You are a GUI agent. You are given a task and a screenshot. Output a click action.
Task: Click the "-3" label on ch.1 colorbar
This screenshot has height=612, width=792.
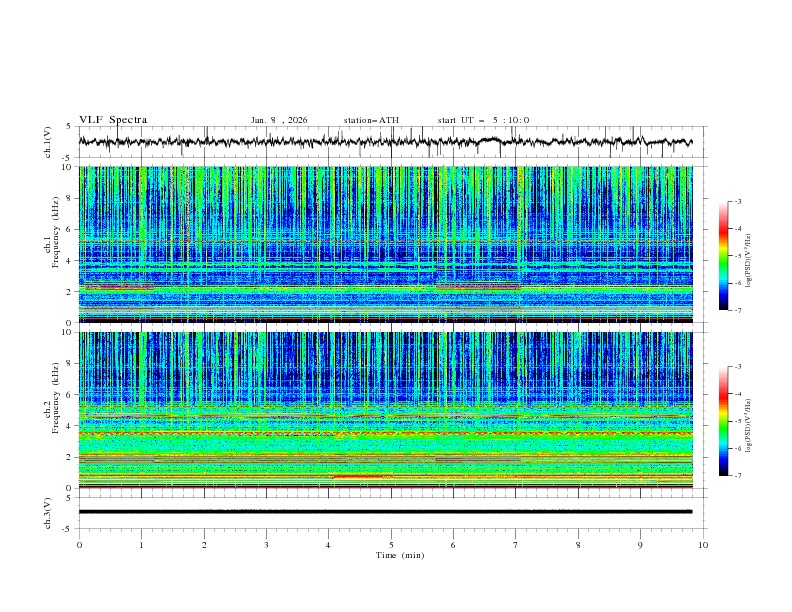click(x=737, y=201)
